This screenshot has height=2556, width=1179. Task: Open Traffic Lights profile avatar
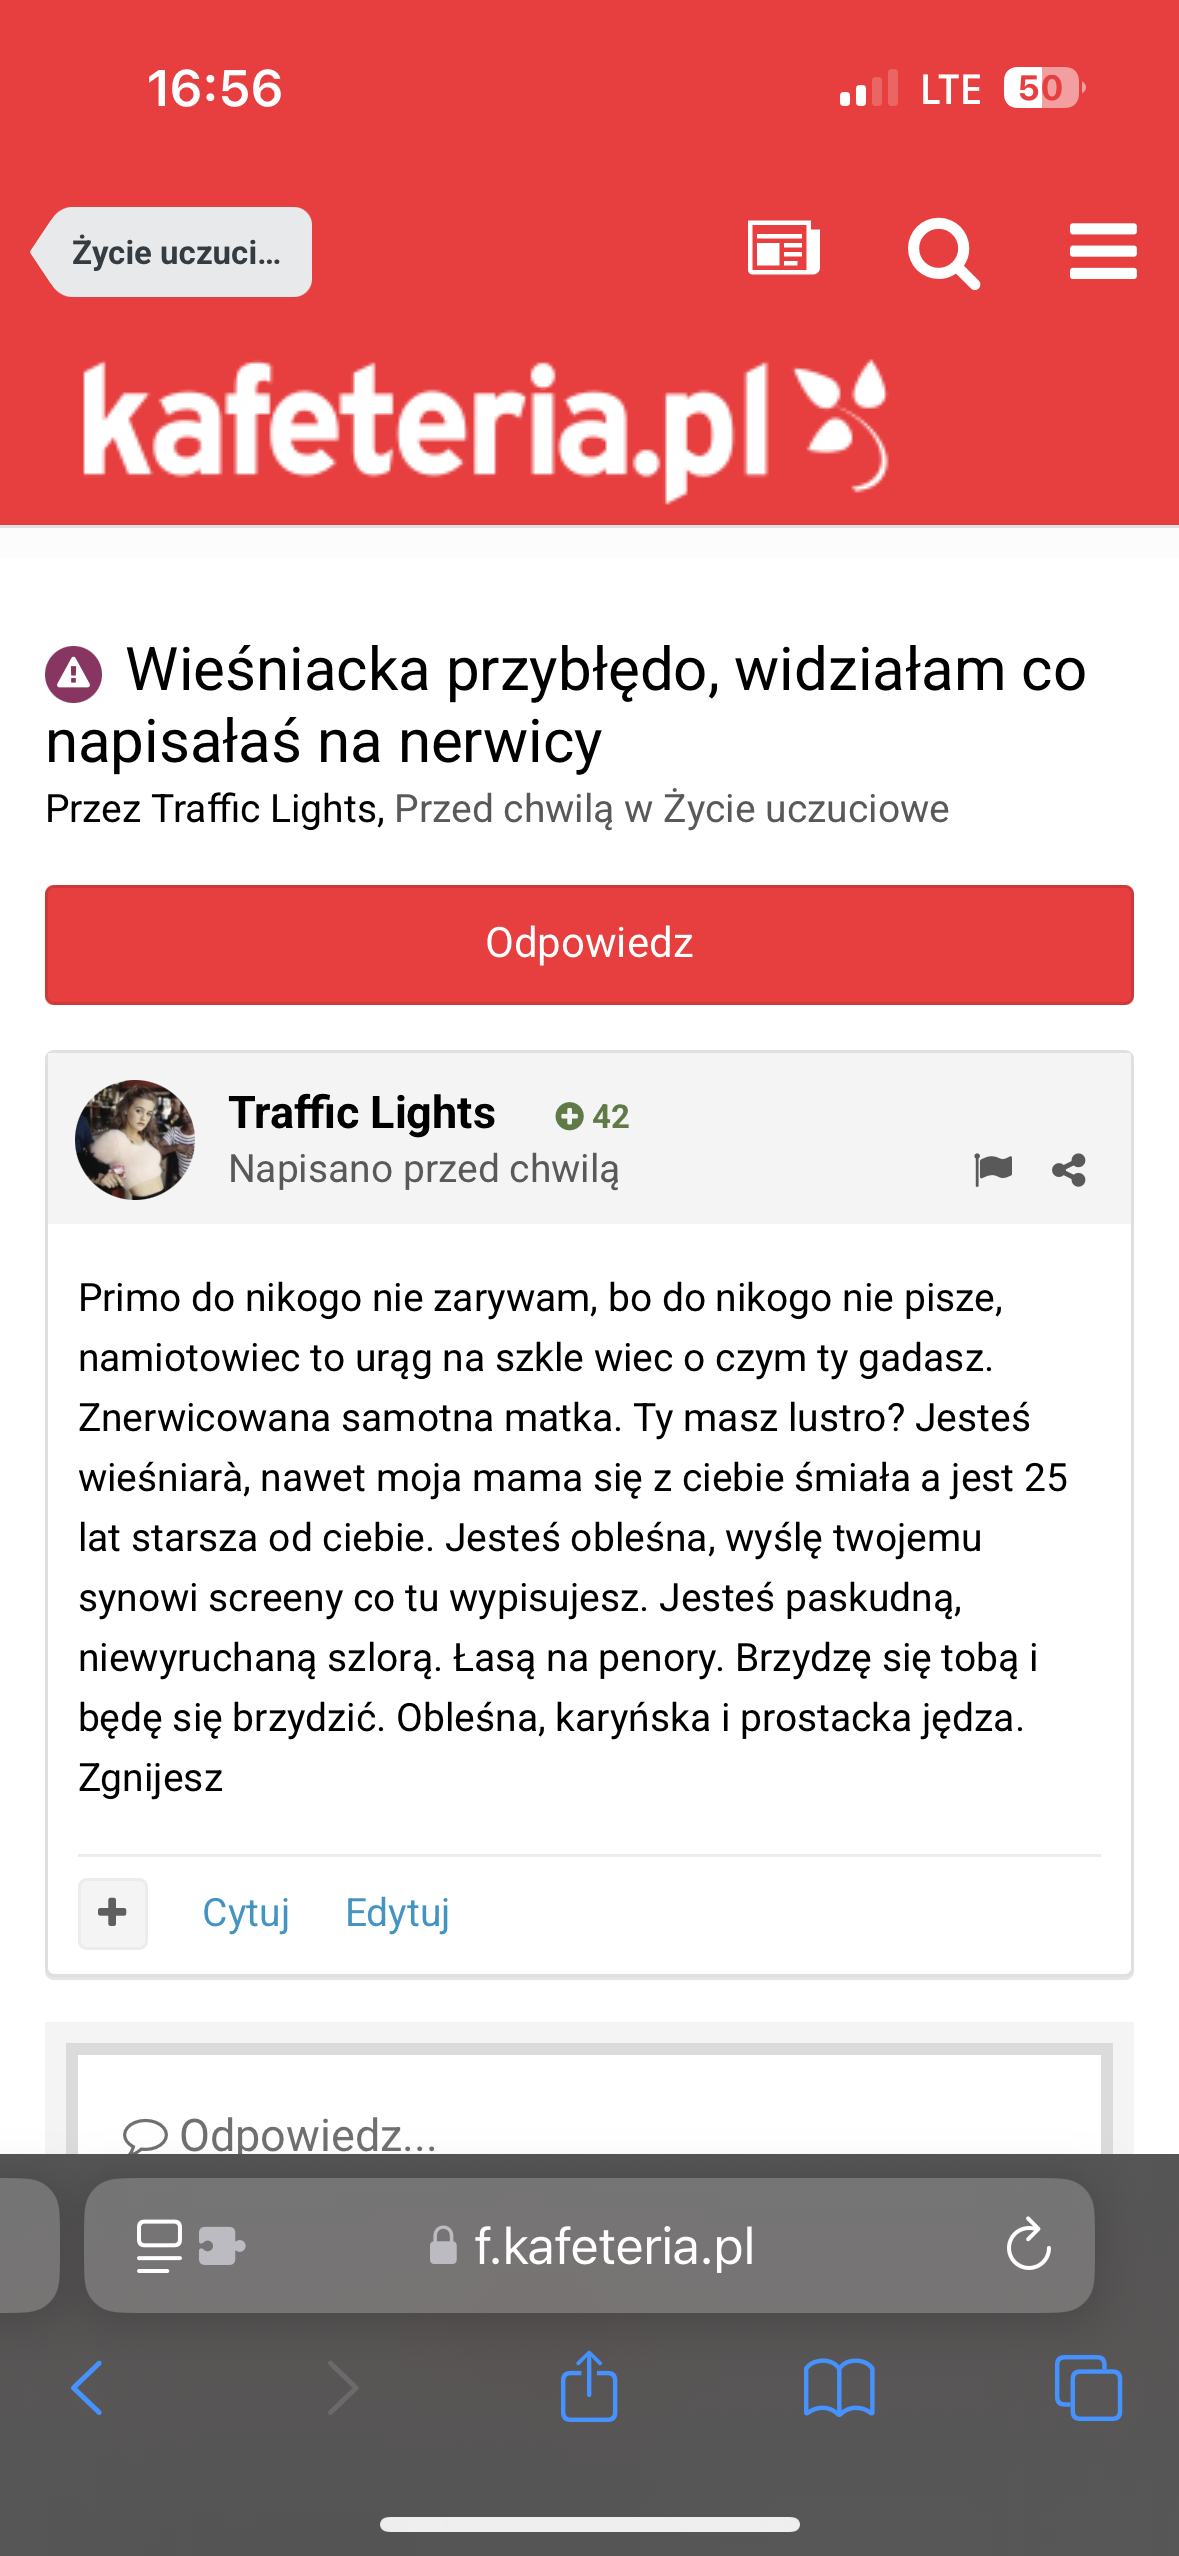click(135, 1139)
